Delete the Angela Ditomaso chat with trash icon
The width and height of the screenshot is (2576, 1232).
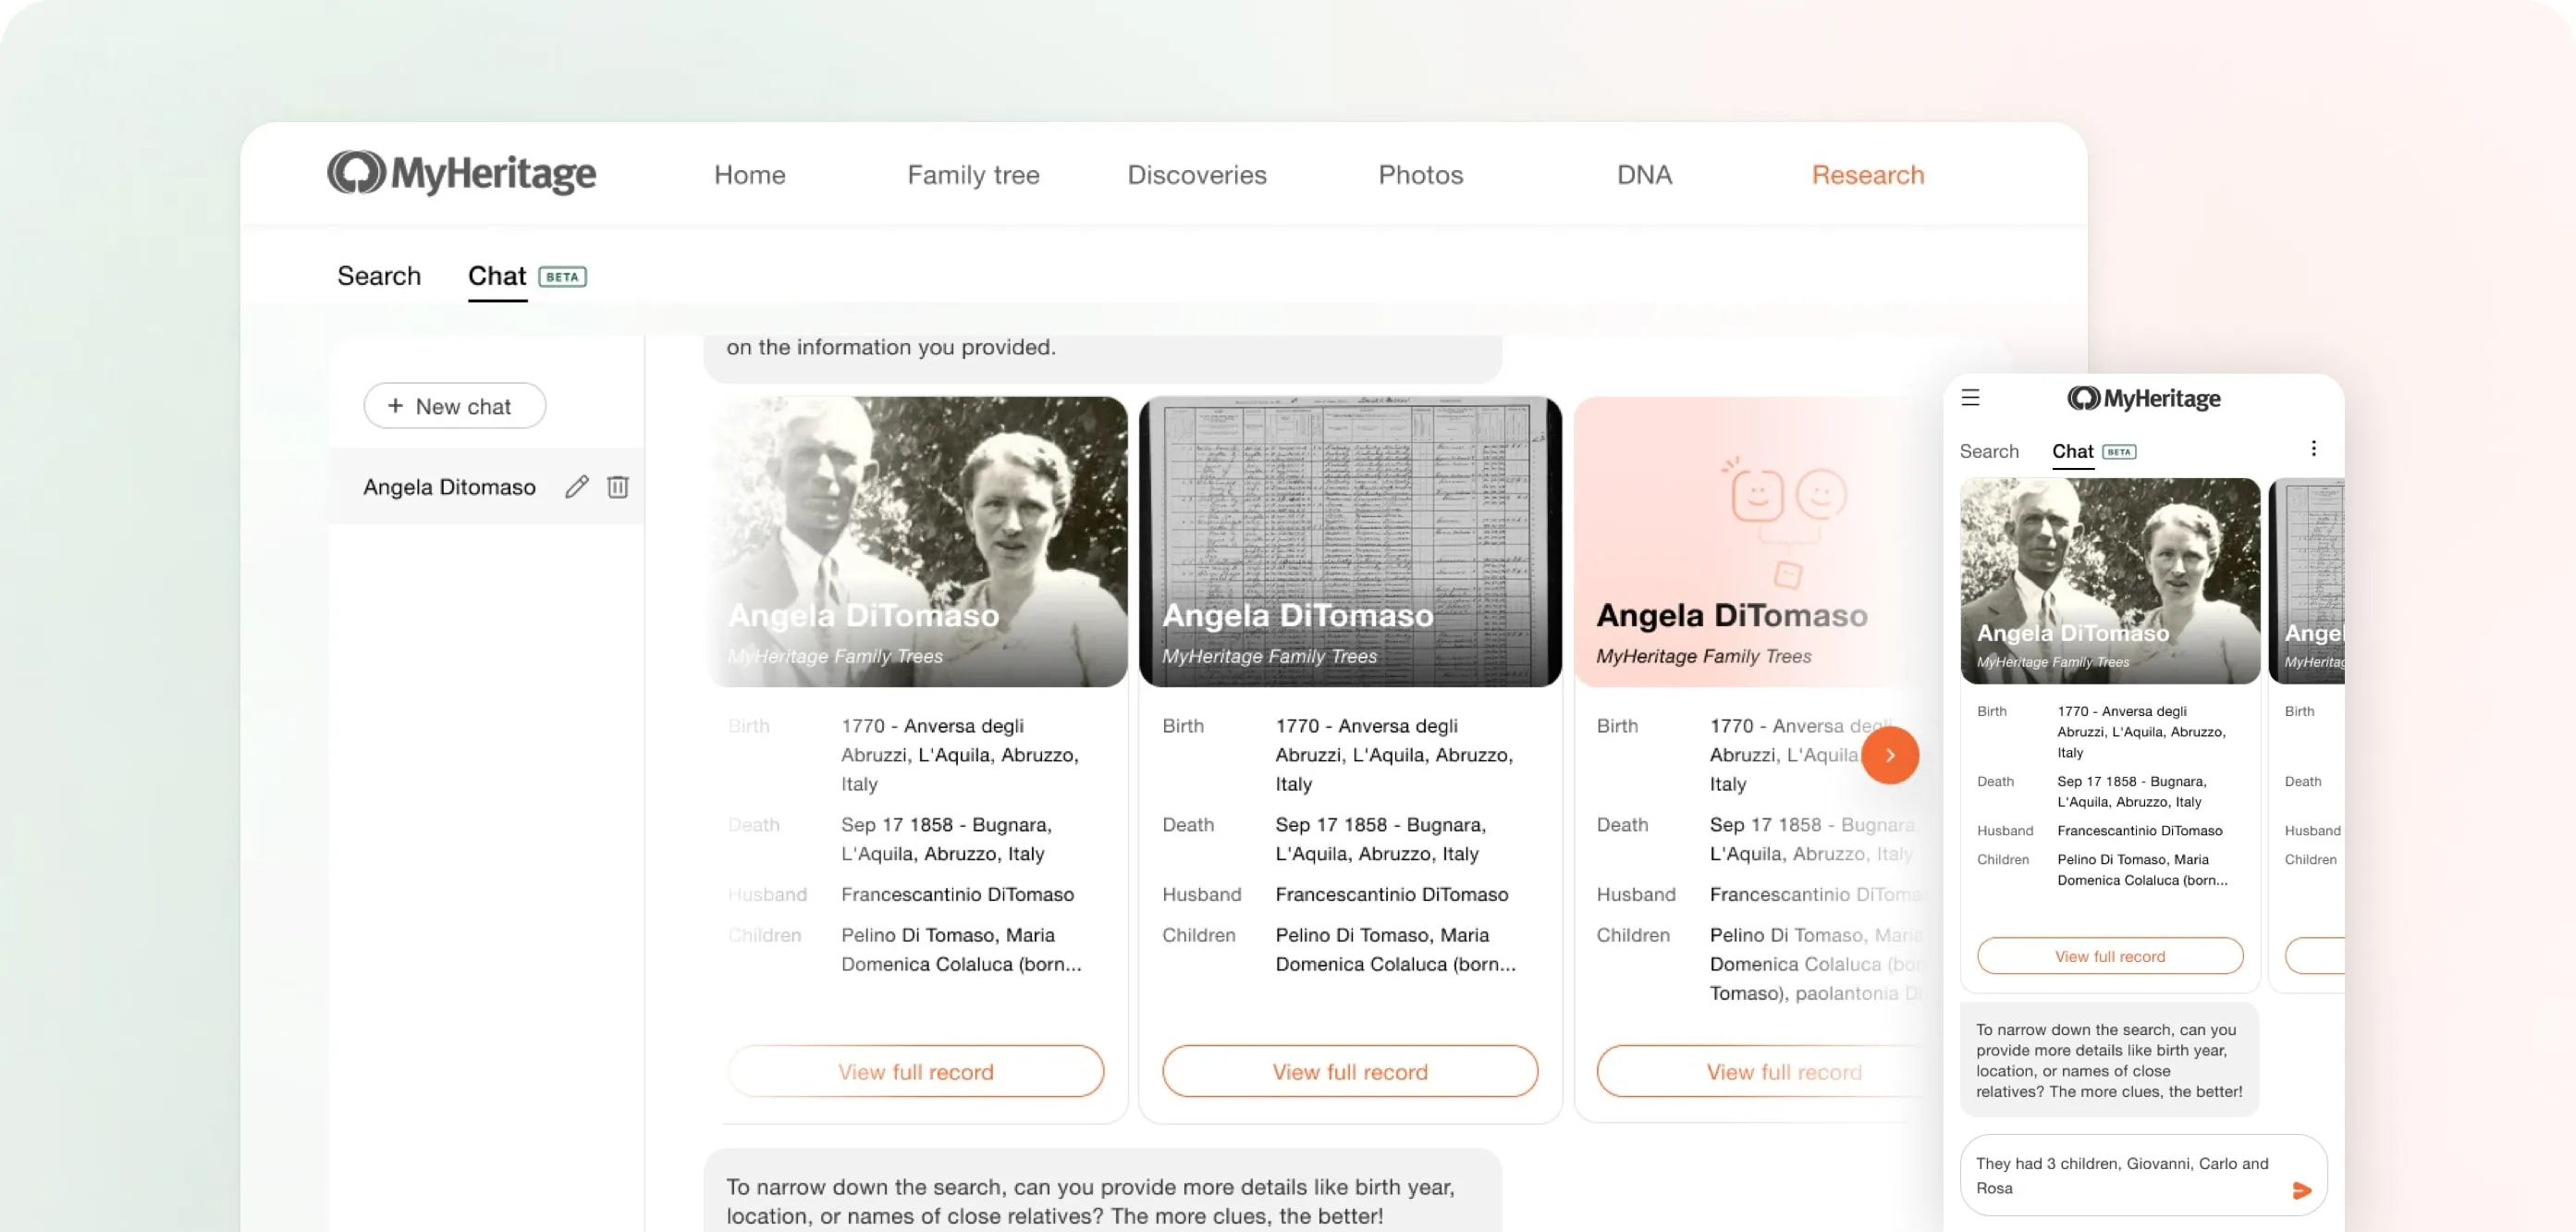click(x=618, y=487)
